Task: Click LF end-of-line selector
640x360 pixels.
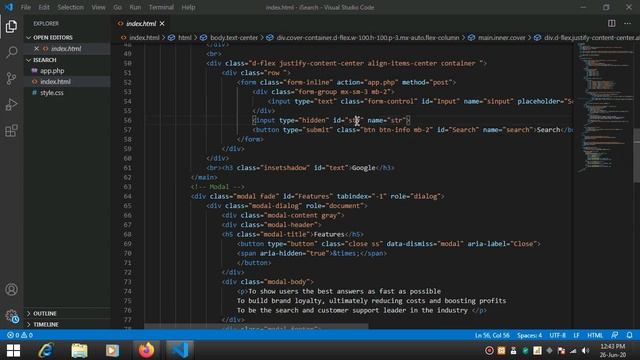Action: click(576, 335)
